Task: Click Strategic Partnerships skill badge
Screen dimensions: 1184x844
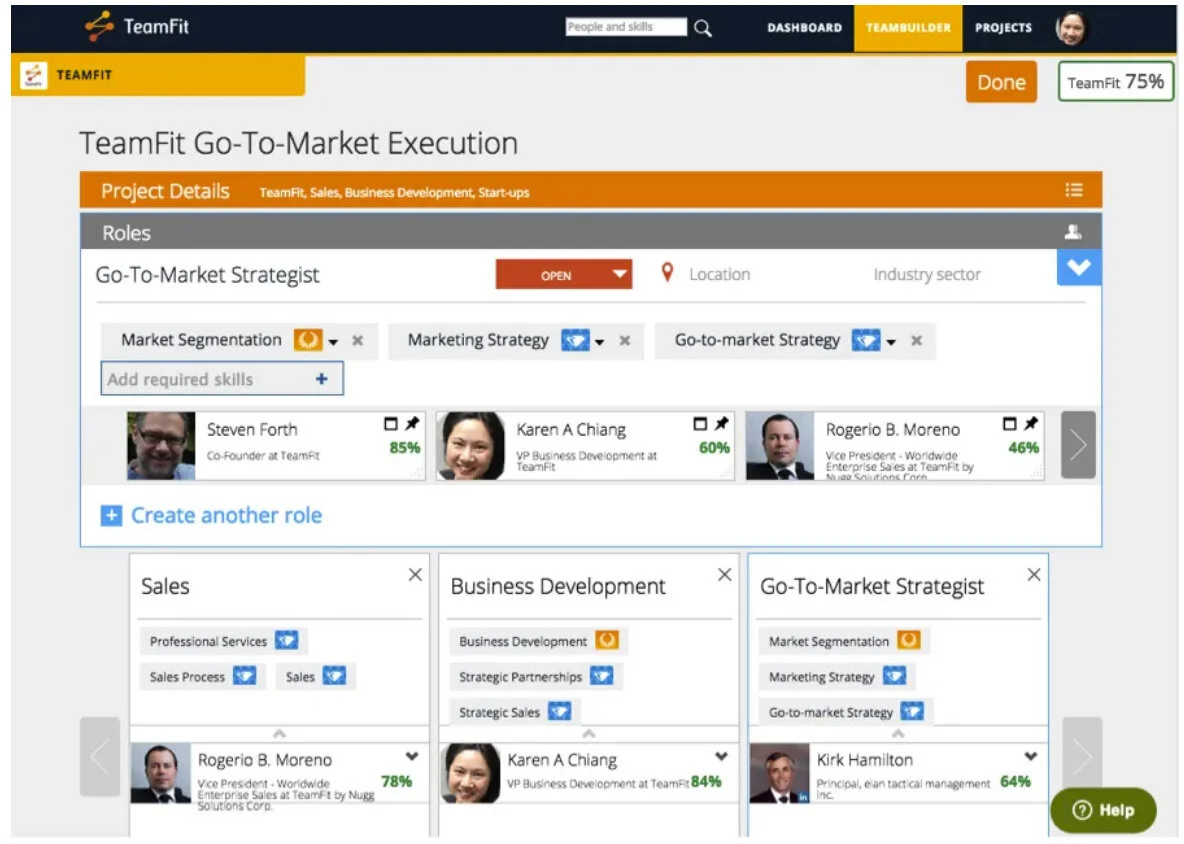Action: click(x=602, y=676)
